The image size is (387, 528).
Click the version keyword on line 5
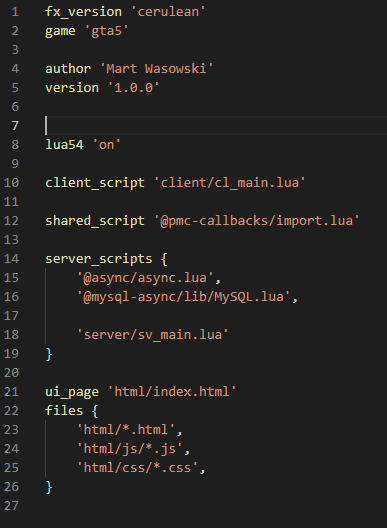(x=72, y=88)
